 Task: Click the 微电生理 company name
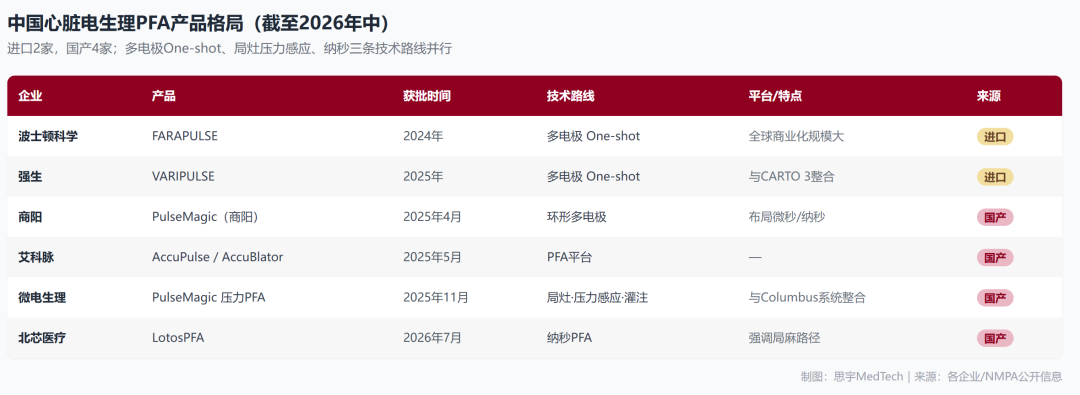point(42,298)
